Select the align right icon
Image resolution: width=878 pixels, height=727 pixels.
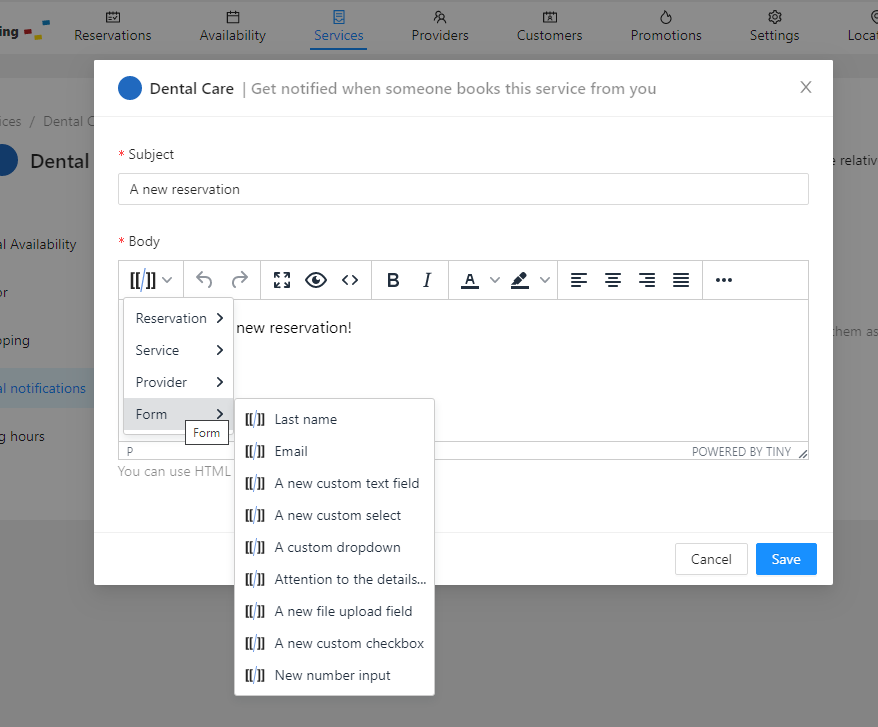(646, 280)
